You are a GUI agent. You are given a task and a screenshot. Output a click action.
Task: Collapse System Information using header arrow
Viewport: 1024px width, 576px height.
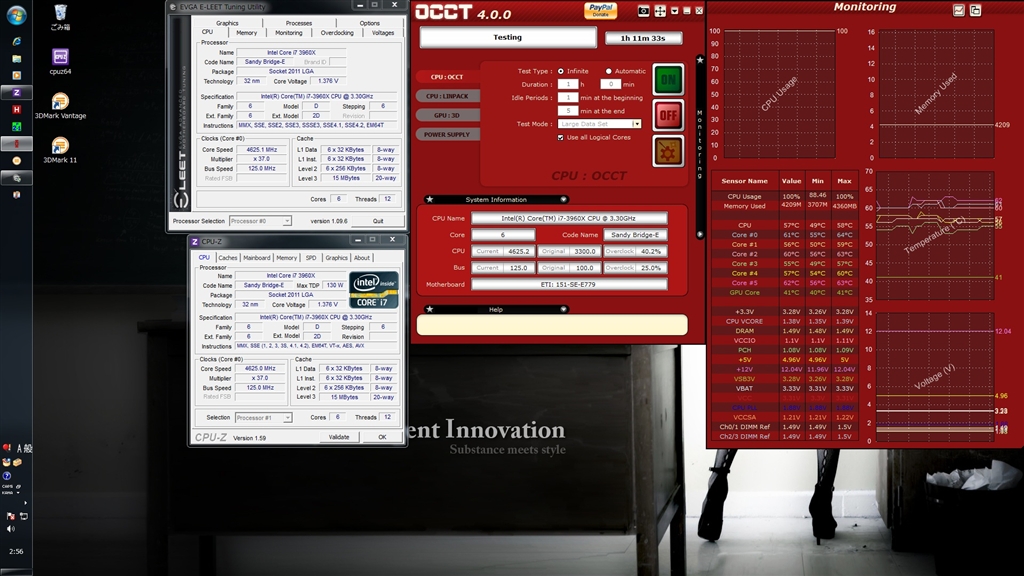click(x=563, y=199)
